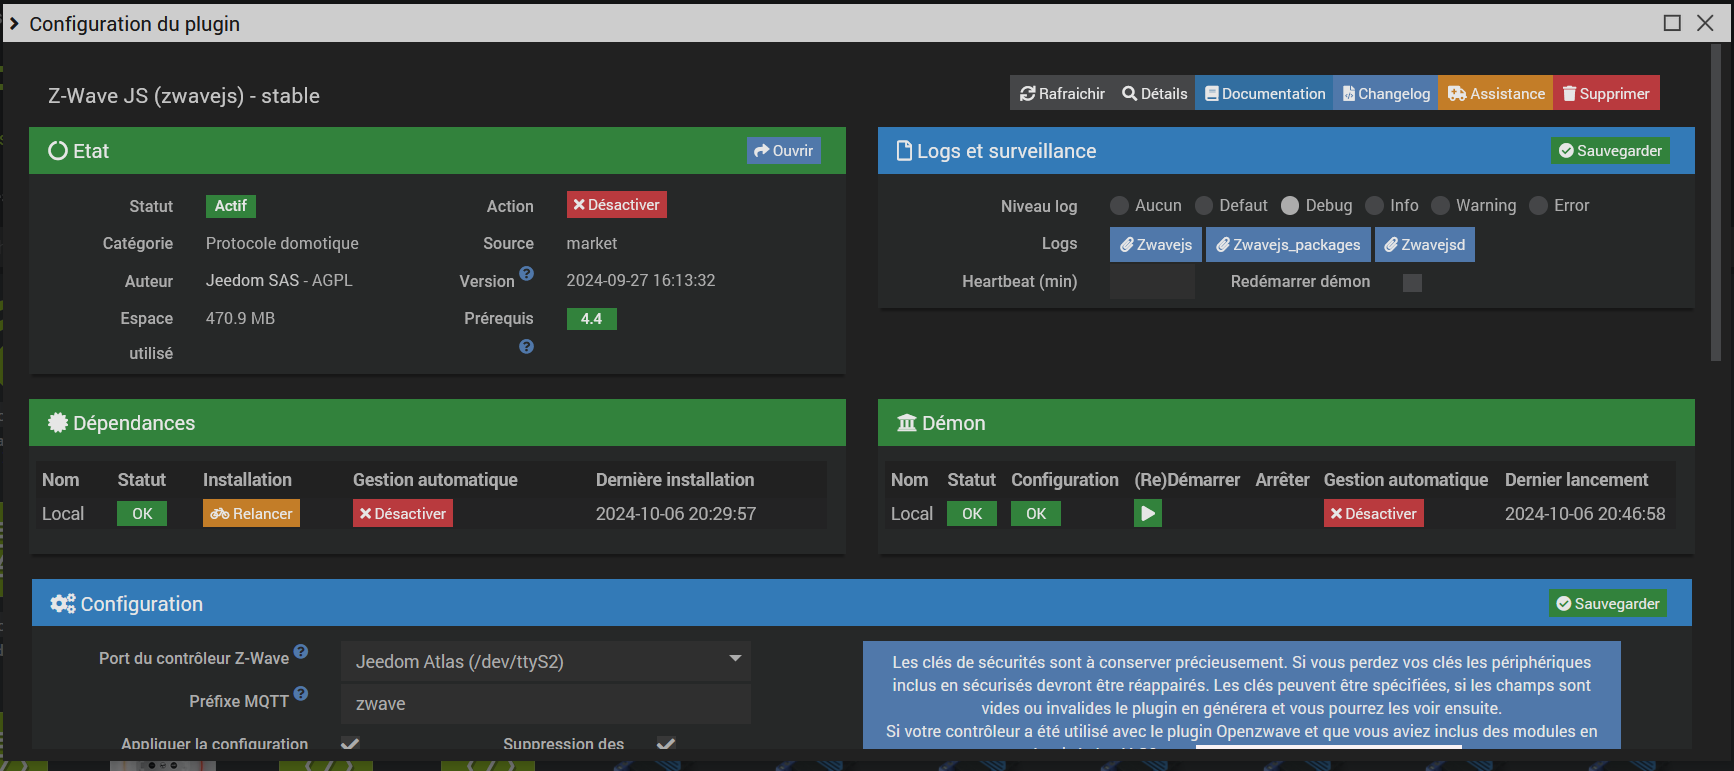
Task: Click help icon beside Port du contrôleur Z-Wave
Action: point(301,652)
